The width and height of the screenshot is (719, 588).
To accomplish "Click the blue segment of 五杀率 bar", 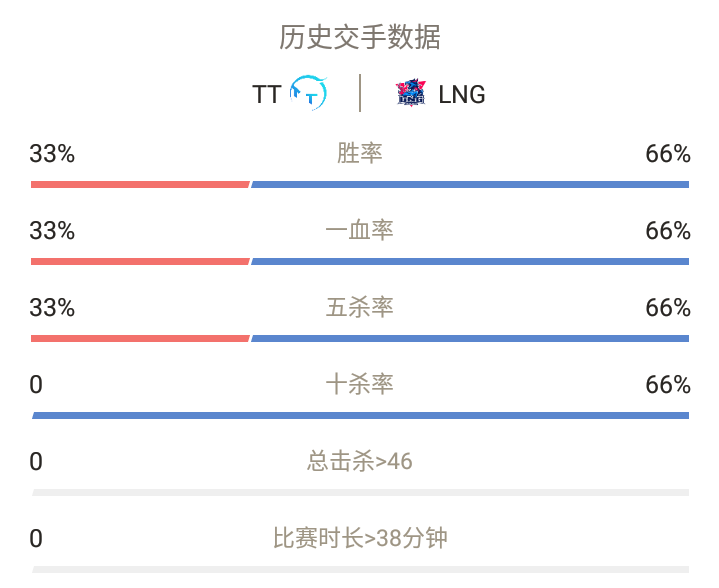I will click(470, 339).
